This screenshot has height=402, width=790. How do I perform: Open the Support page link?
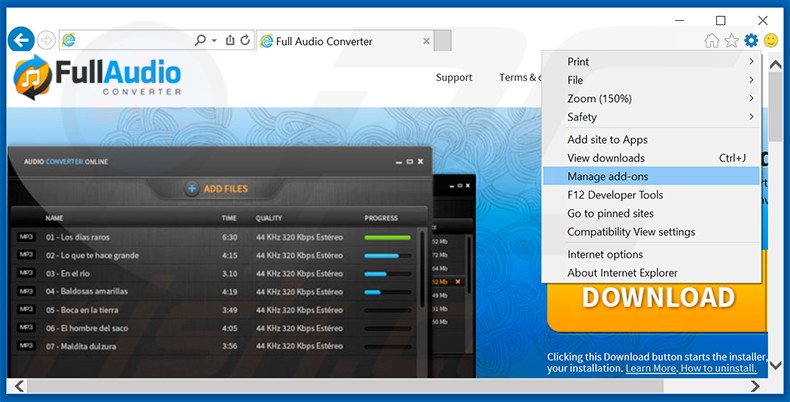click(454, 78)
